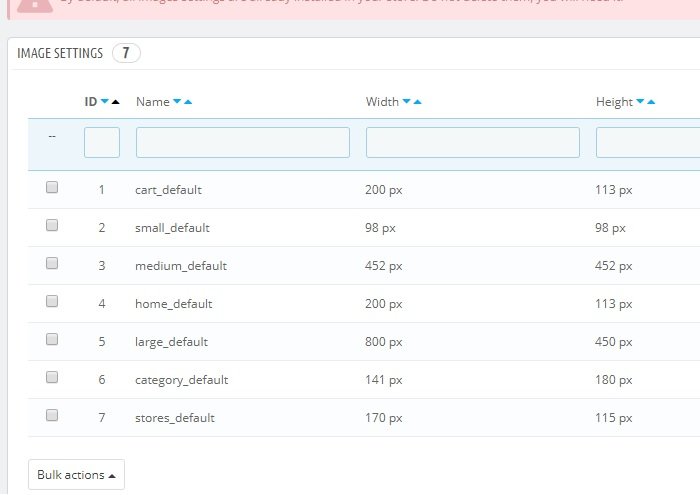This screenshot has width=700, height=495.
Task: Focus the ID filter field
Action: coord(102,142)
